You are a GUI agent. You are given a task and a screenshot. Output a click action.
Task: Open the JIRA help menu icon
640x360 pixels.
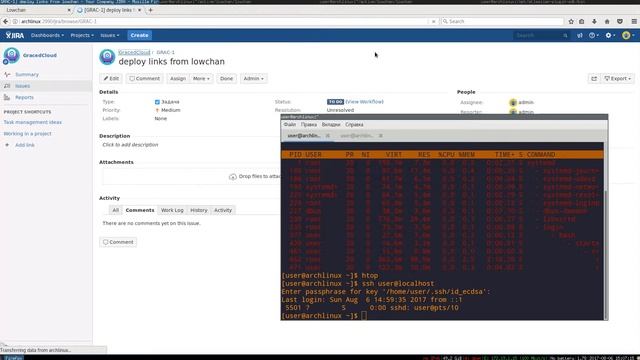[593, 36]
